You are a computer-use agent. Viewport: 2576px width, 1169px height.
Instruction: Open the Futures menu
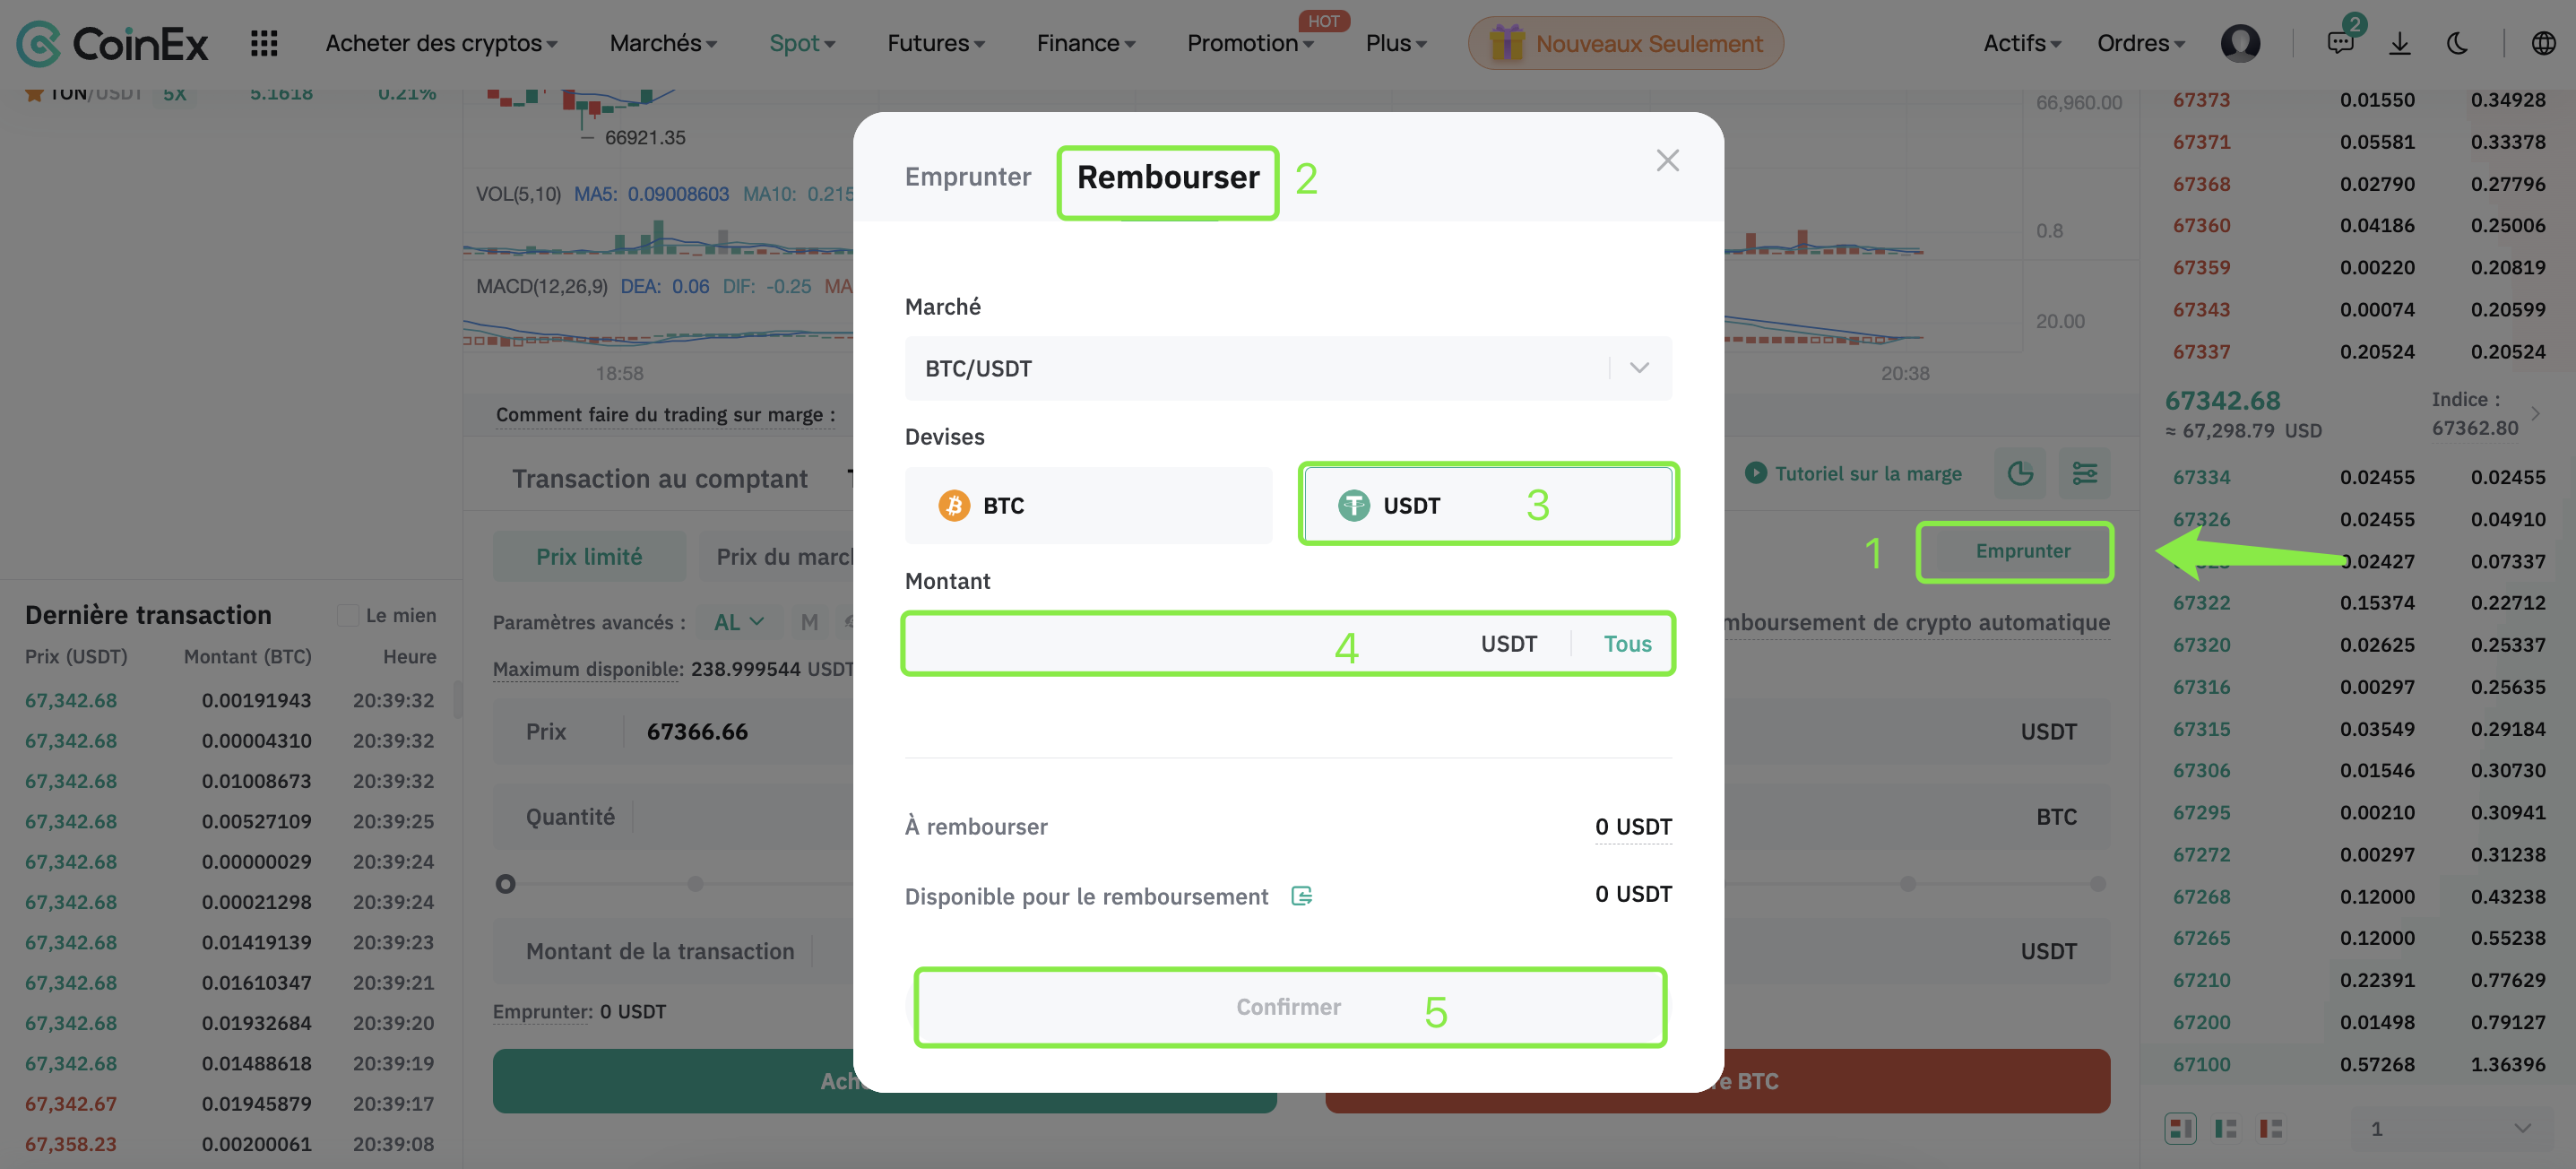click(935, 43)
